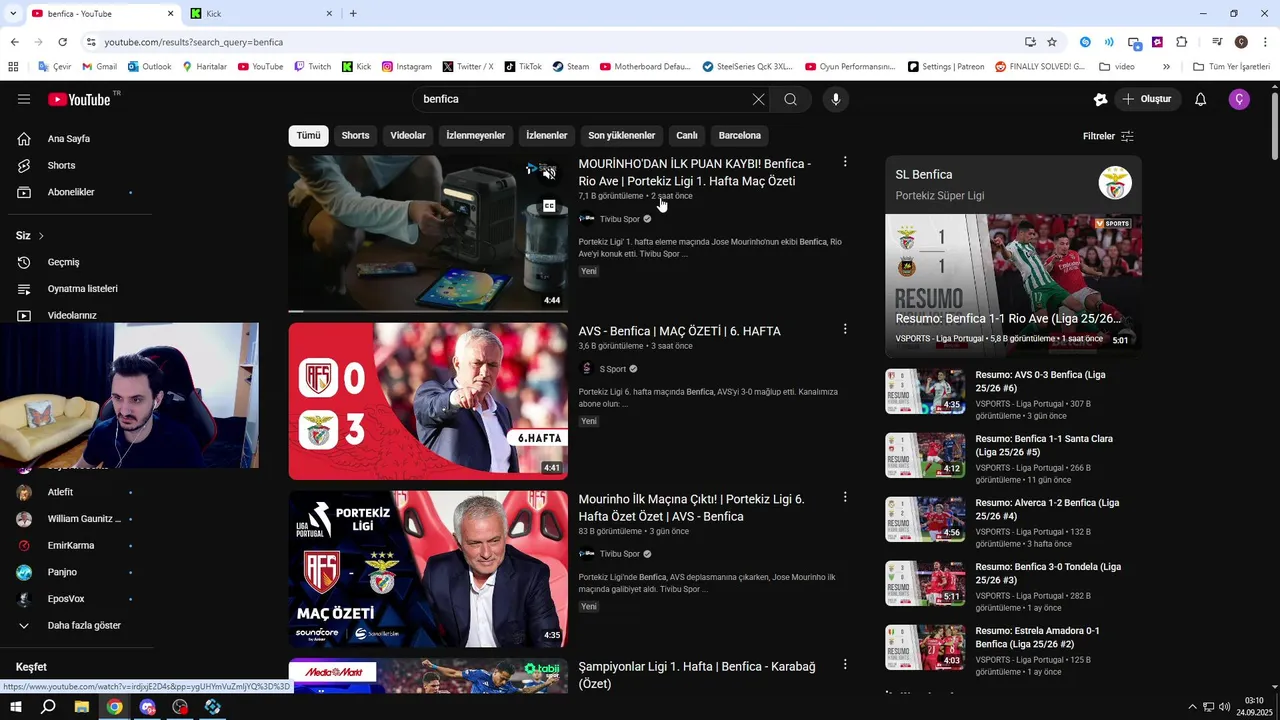
Task: Select the Barcelona filter chip
Action: coord(740,135)
